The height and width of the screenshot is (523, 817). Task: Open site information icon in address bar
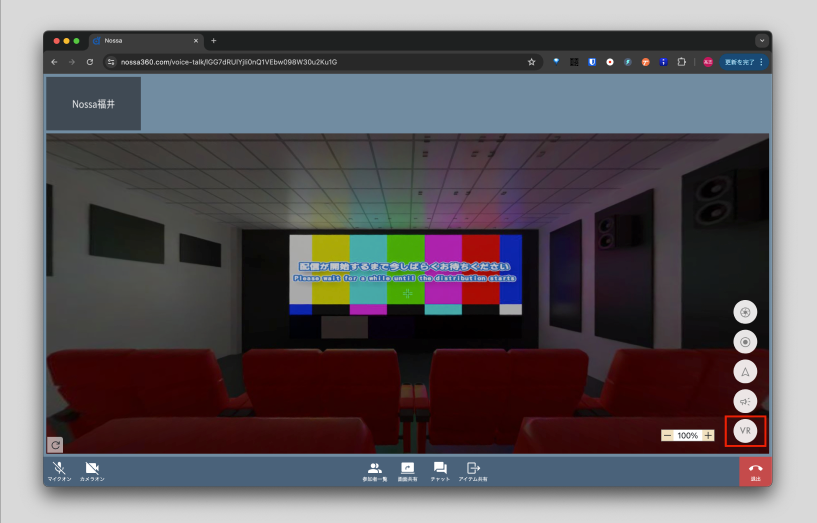click(x=110, y=62)
